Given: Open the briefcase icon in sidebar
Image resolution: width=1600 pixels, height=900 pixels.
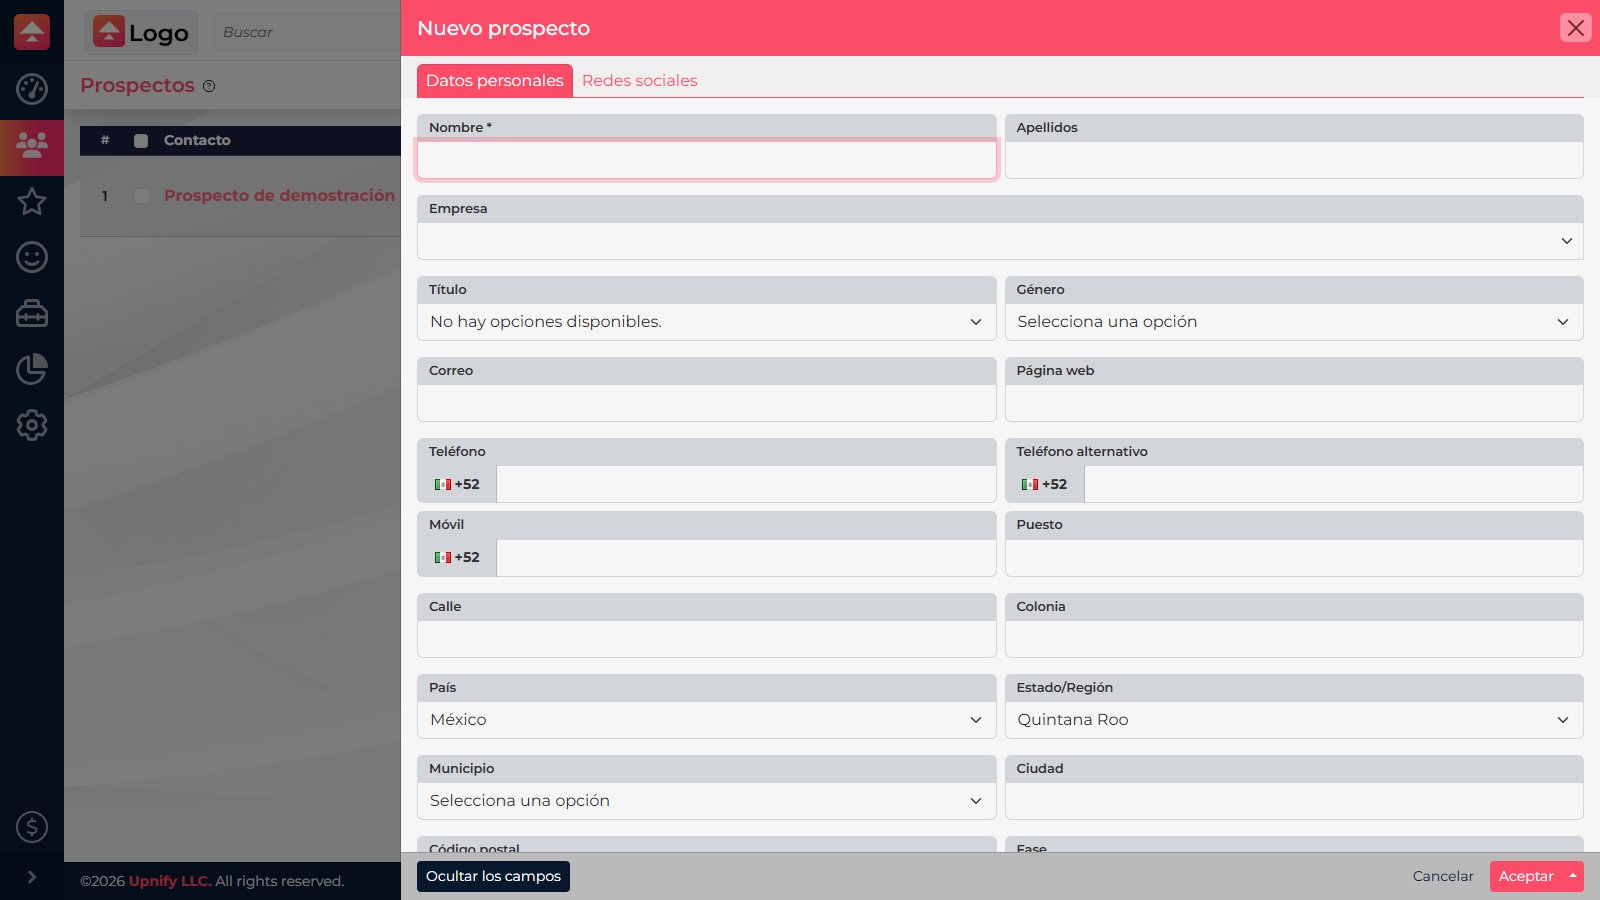Looking at the screenshot, I should [32, 313].
